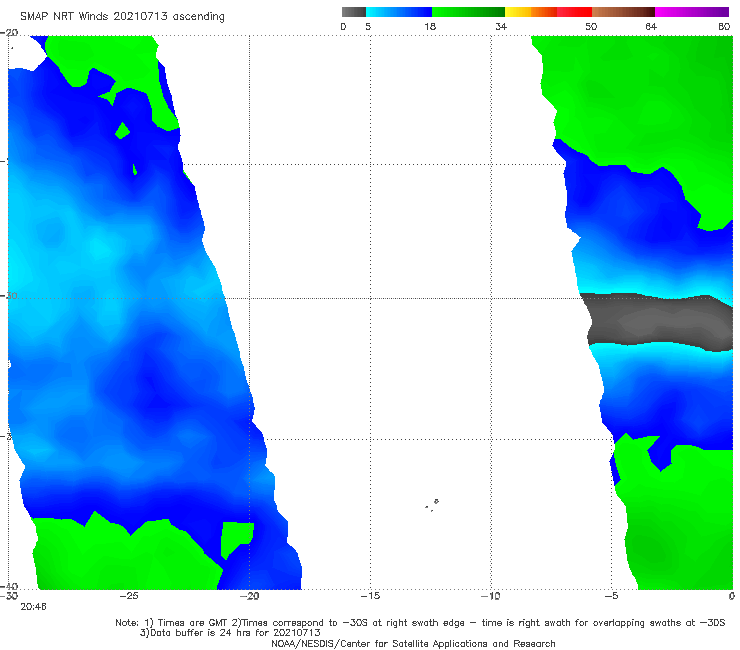Viewport: 740px width, 650px height.
Task: Click the swath time label 20:46
Action: 34,607
